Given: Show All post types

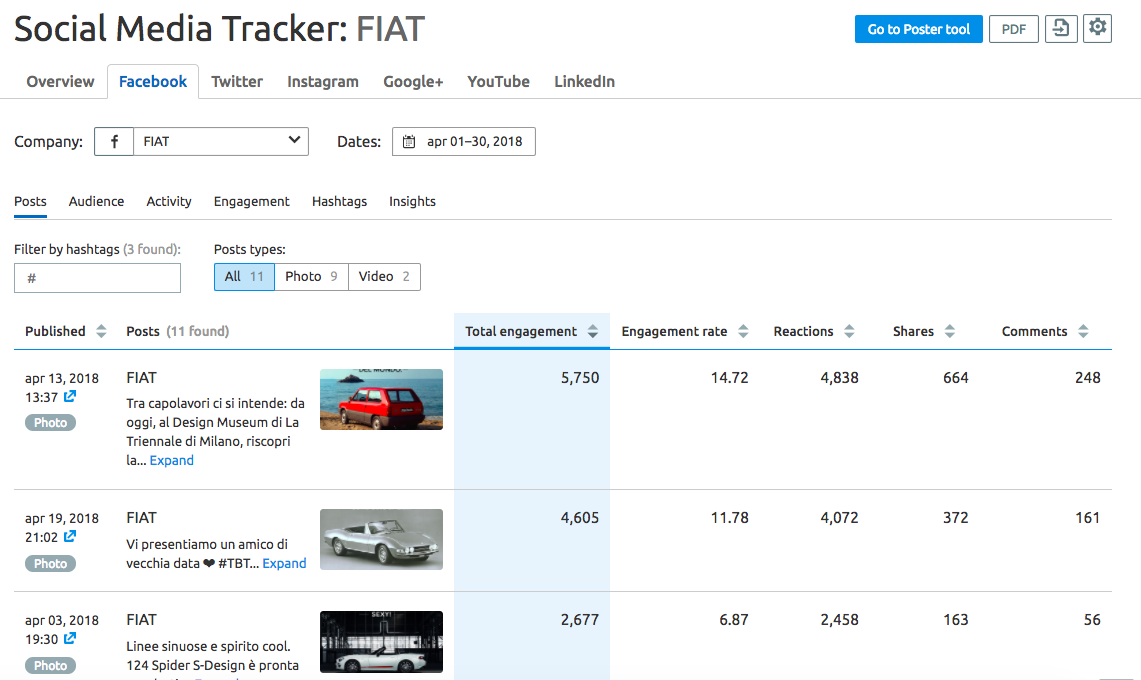Looking at the screenshot, I should (244, 276).
